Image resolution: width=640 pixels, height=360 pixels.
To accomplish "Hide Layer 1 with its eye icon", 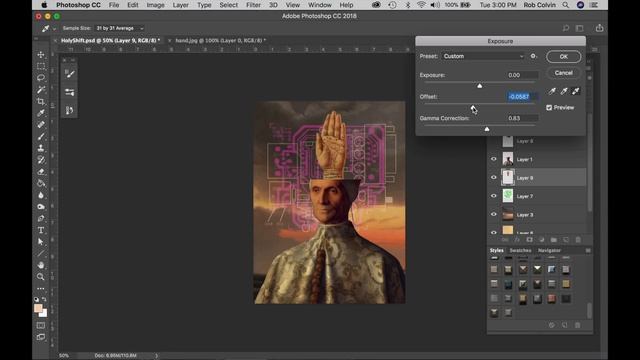I will click(x=493, y=159).
